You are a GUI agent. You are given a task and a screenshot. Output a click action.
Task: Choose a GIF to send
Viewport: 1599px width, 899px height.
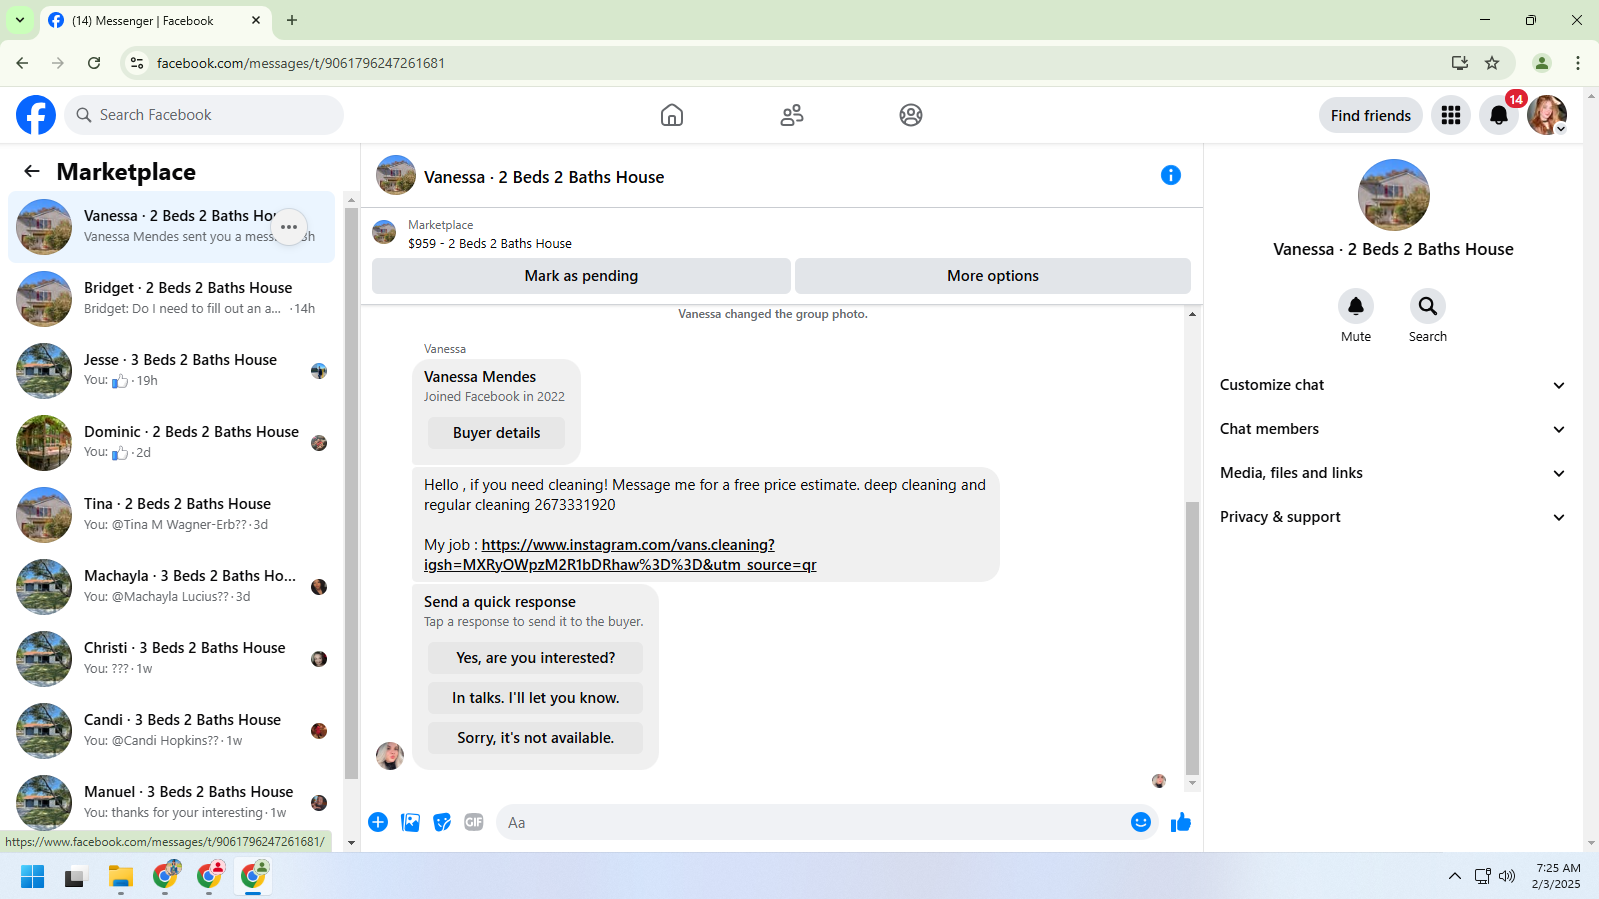click(x=474, y=822)
